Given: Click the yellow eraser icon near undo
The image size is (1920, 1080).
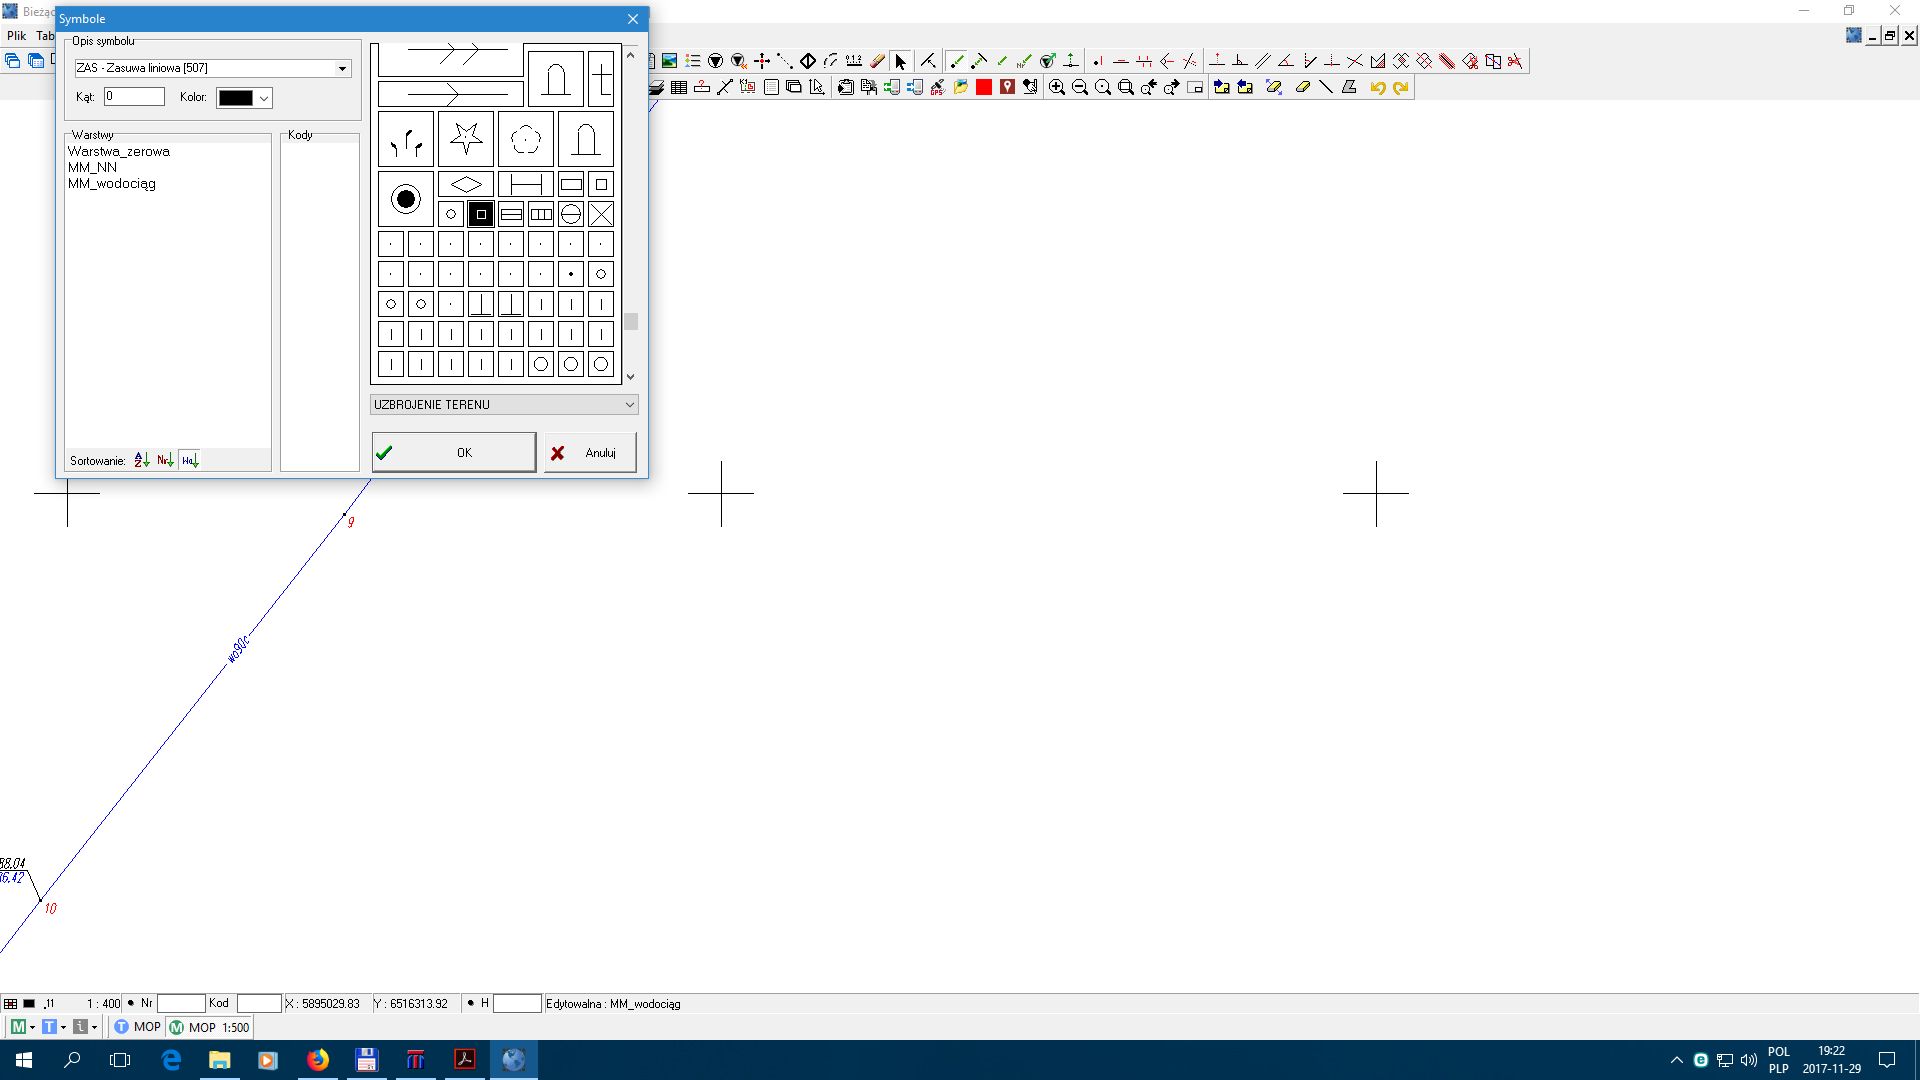Looking at the screenshot, I should (1302, 88).
